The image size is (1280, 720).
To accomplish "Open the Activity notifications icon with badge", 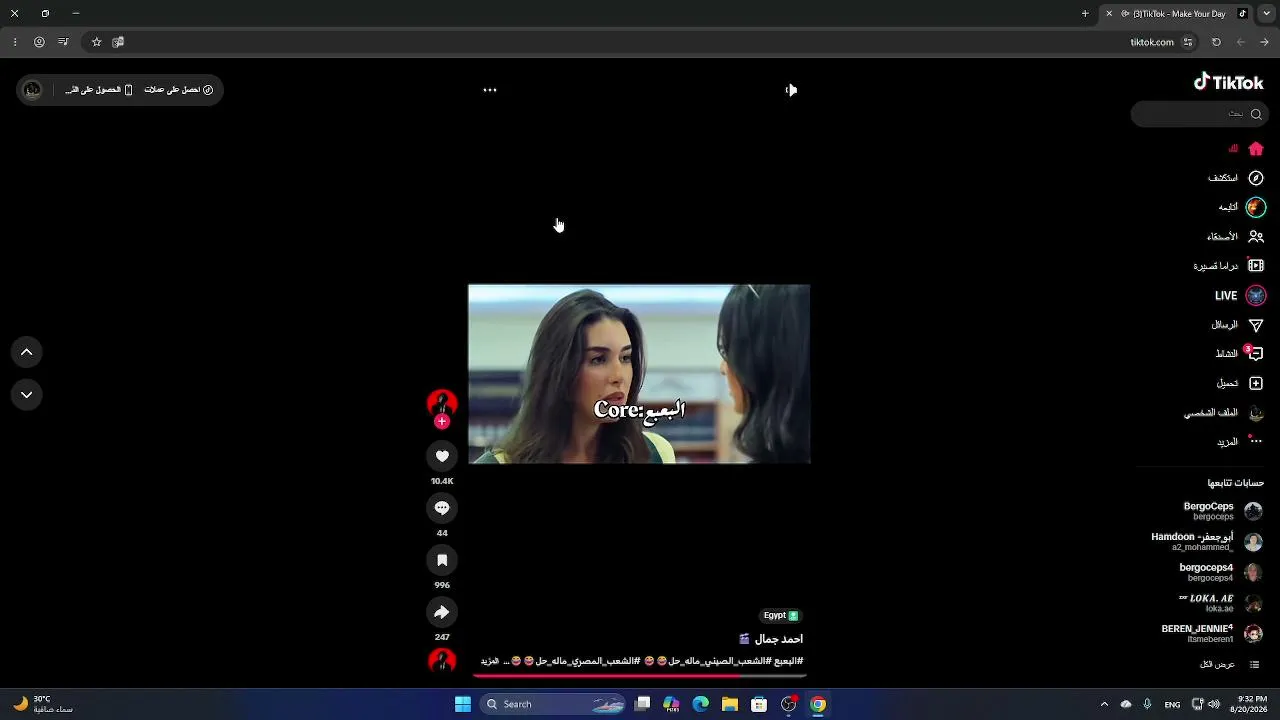I will click(x=1255, y=353).
